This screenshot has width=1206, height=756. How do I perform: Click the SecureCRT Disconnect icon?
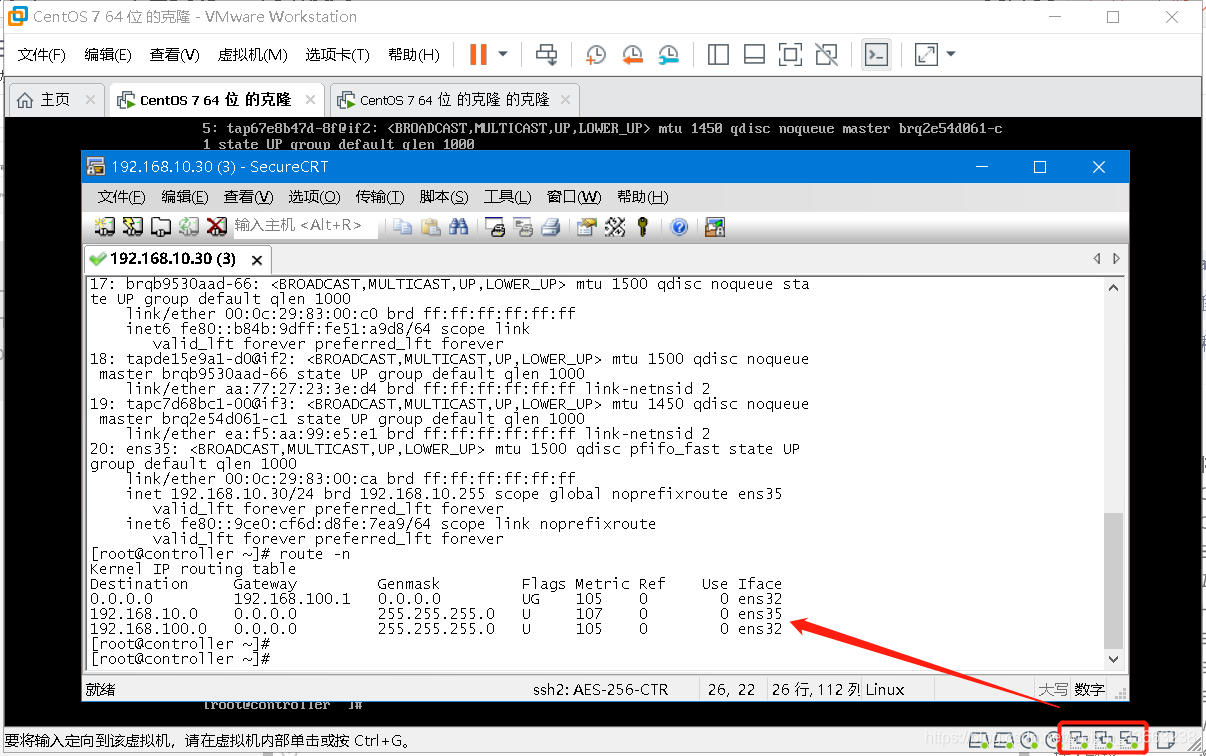click(x=217, y=227)
